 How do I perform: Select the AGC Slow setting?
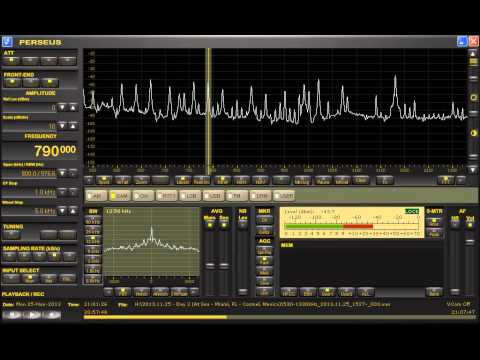click(264, 281)
